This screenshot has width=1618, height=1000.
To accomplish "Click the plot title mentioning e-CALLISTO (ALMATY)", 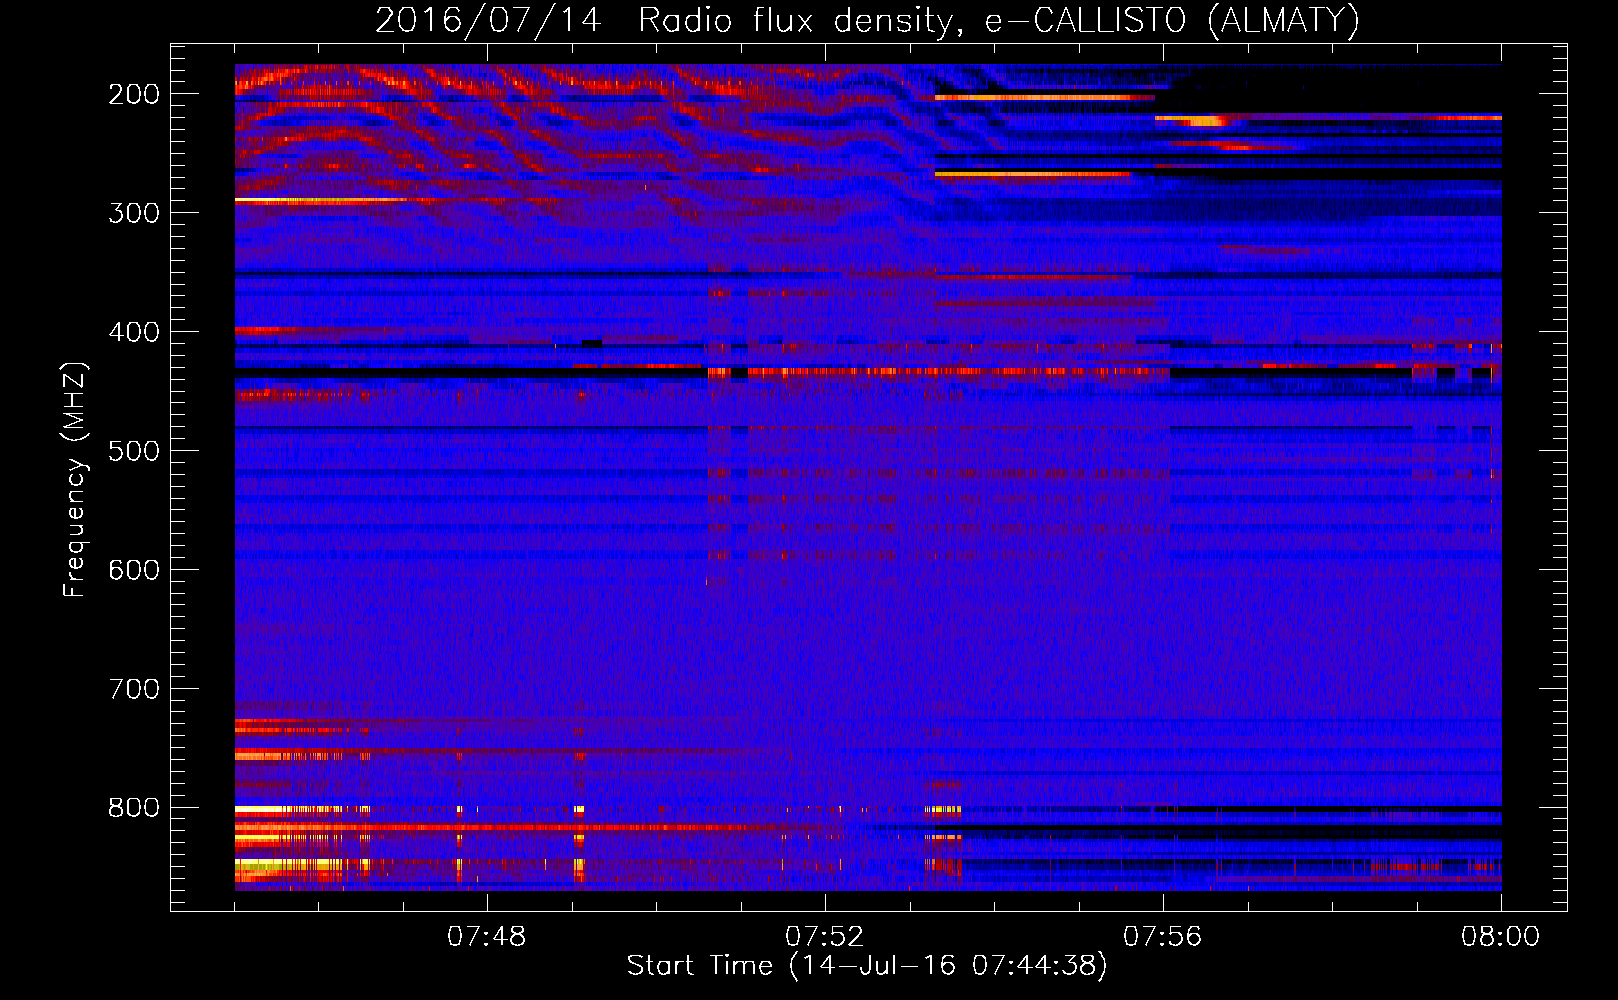I will coord(867,20).
